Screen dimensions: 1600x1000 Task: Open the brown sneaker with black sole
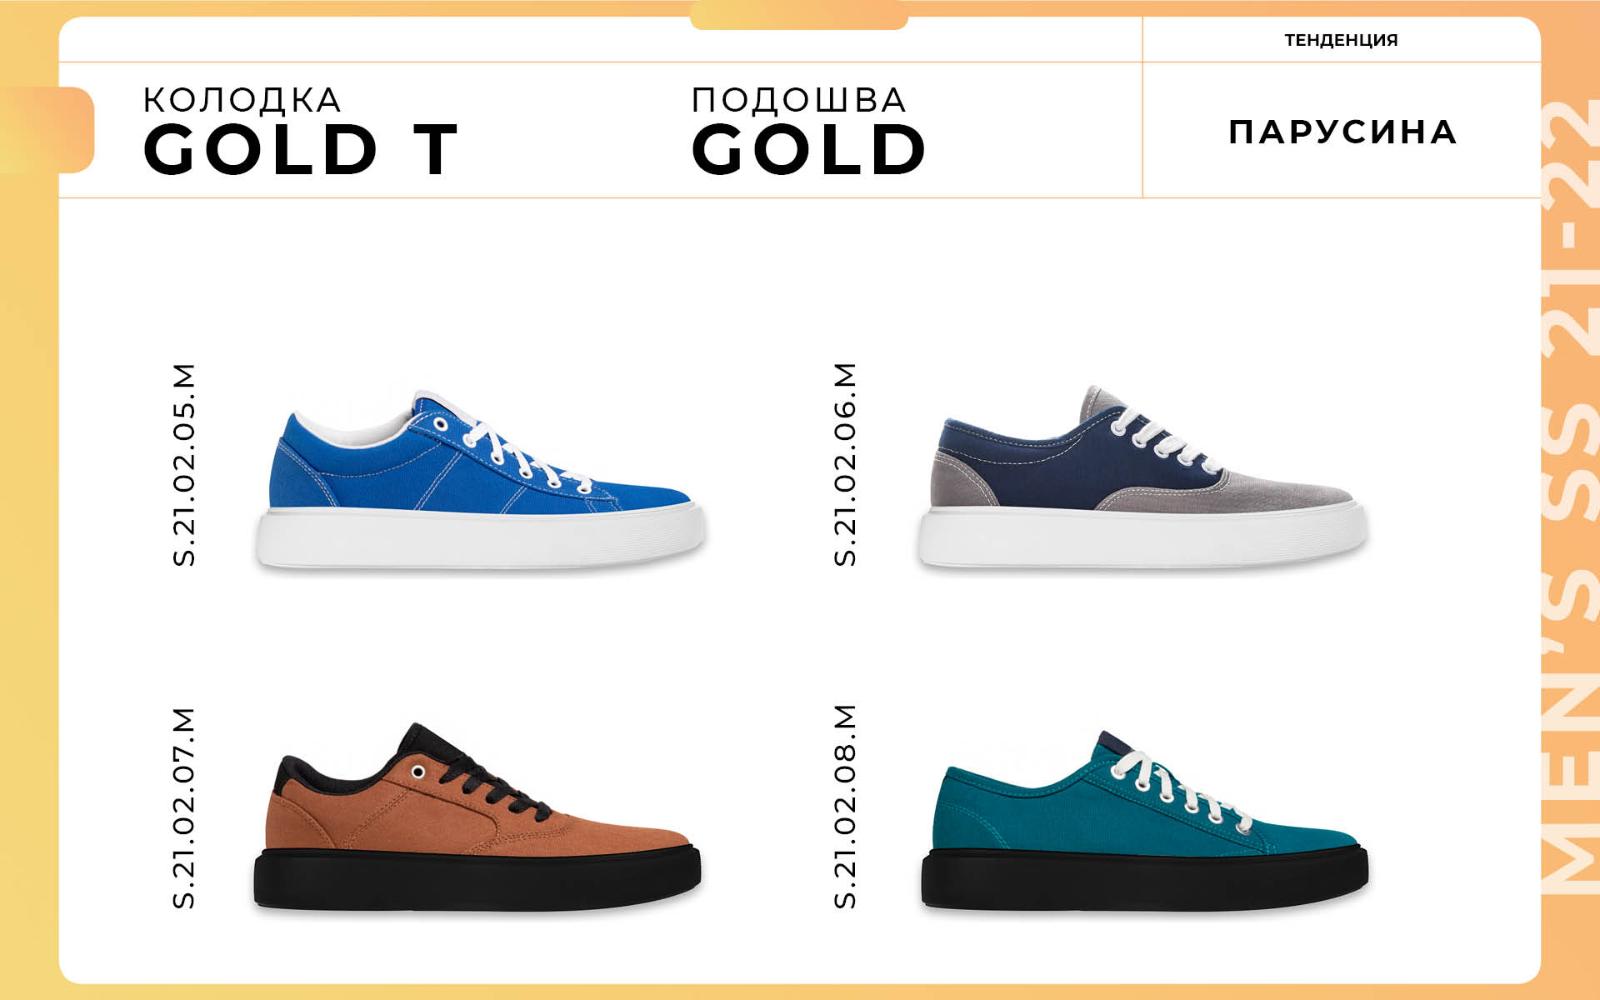(477, 816)
